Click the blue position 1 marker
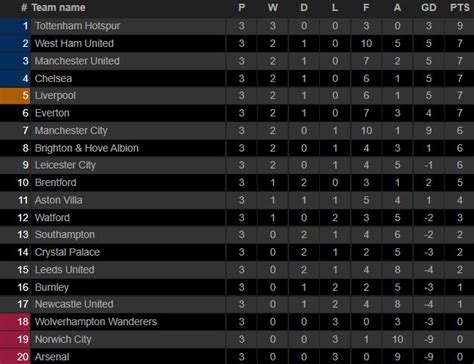 click(x=15, y=26)
